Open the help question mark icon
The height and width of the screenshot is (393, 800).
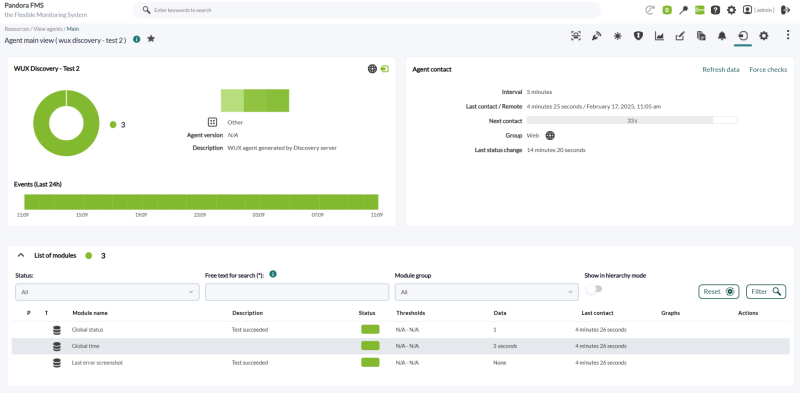(x=715, y=10)
